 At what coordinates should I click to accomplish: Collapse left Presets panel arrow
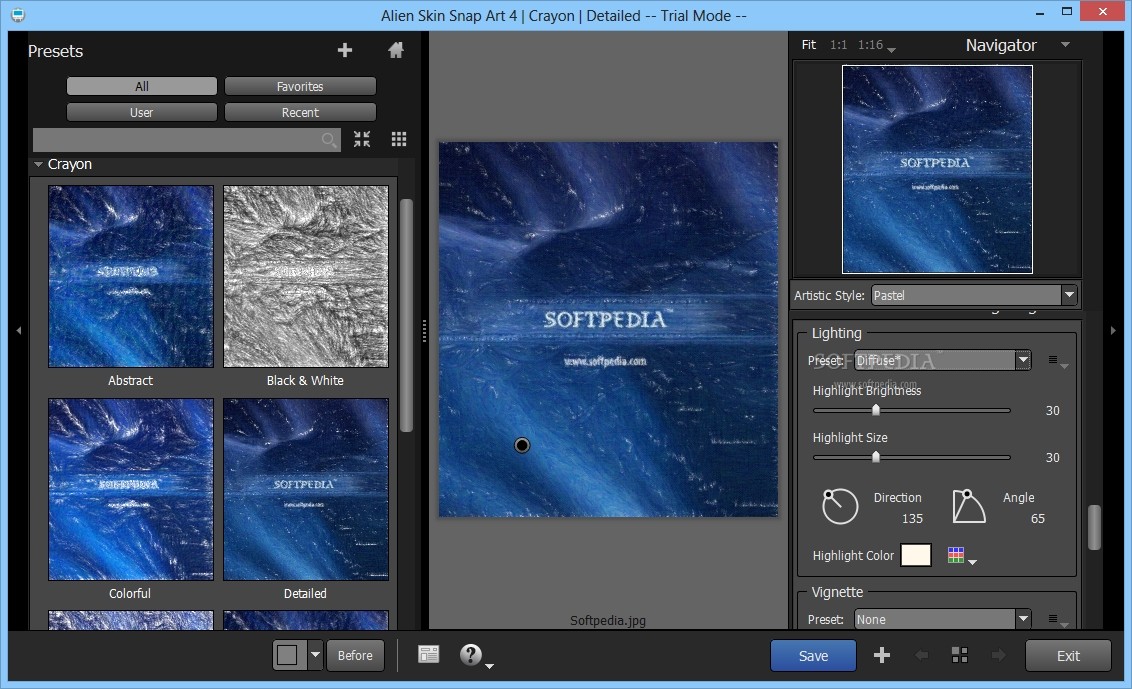19,330
